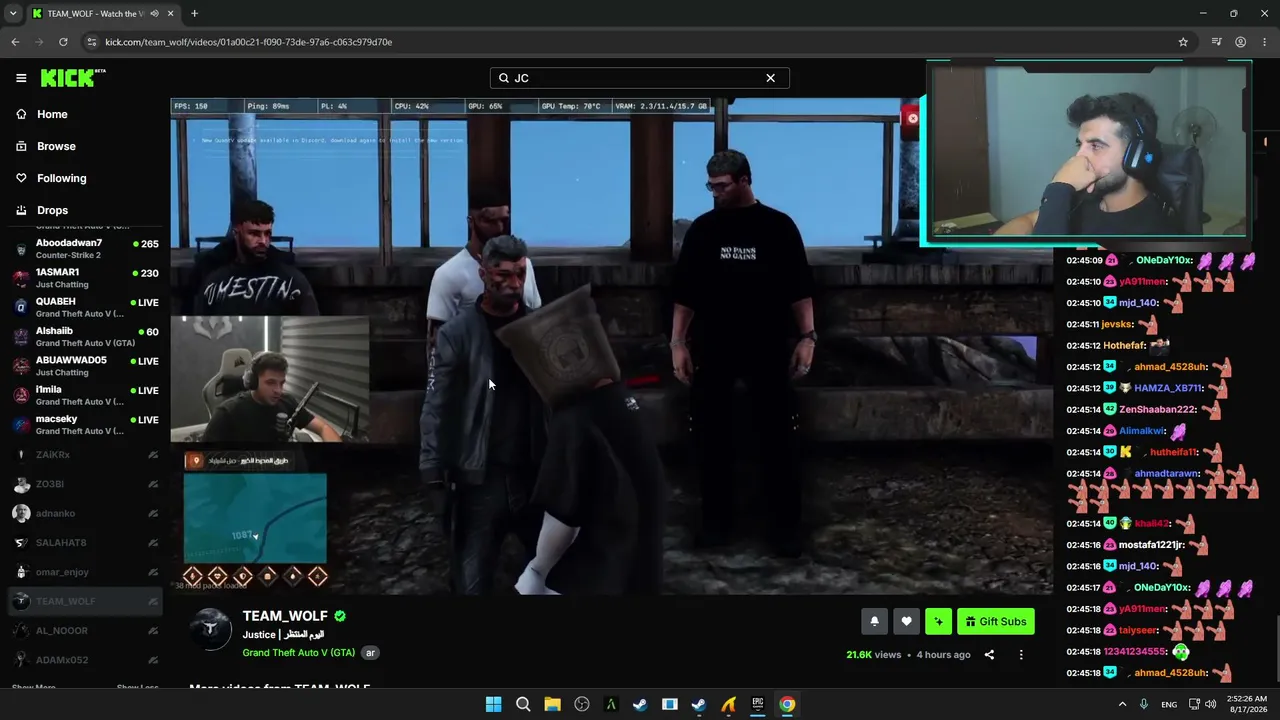Open QUABEH channel in sidebar

85,307
